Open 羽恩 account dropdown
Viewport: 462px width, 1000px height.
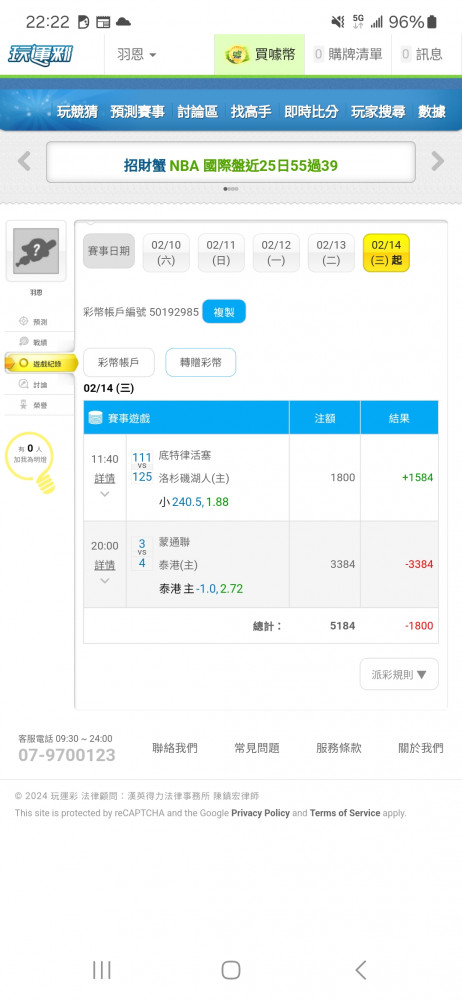coord(137,55)
